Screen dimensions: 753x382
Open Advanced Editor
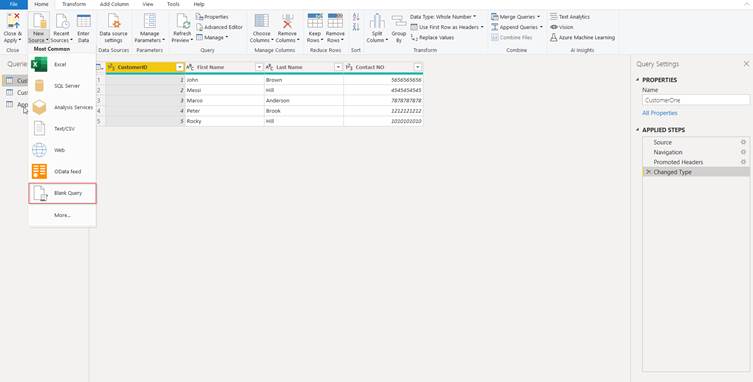[219, 27]
